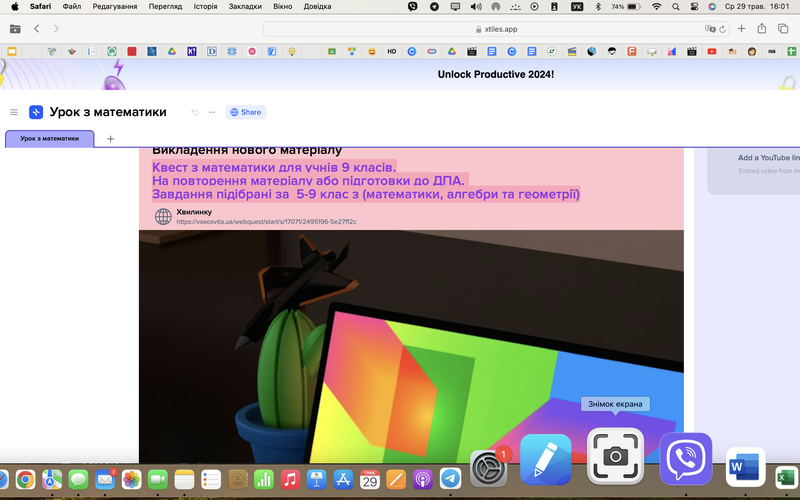
Task: Add a new page tab with plus
Action: [110, 138]
